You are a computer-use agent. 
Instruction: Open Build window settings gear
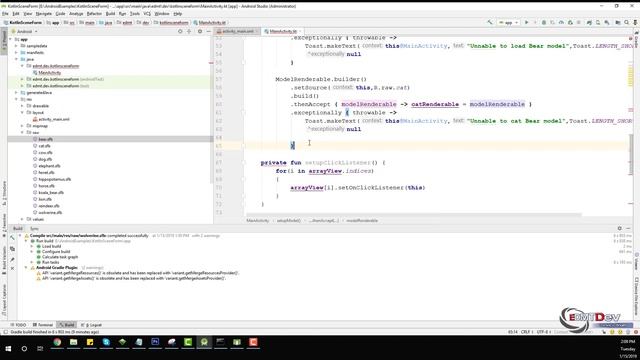coord(620,229)
